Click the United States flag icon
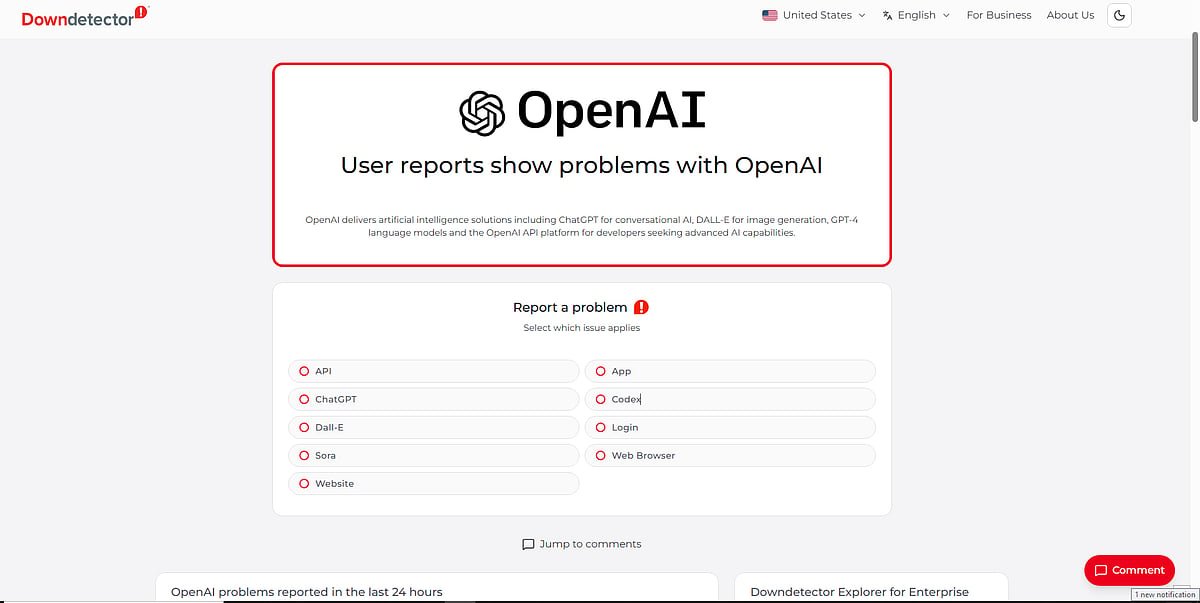The height and width of the screenshot is (603, 1200). pos(769,15)
